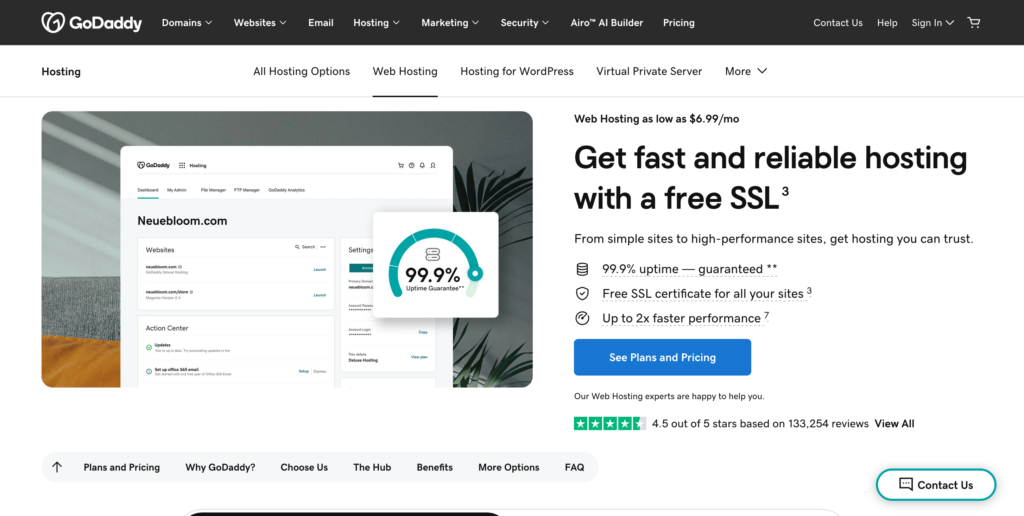Click the 99.9% uptime guaranteed text
This screenshot has height=516, width=1024.
pyautogui.click(x=690, y=269)
